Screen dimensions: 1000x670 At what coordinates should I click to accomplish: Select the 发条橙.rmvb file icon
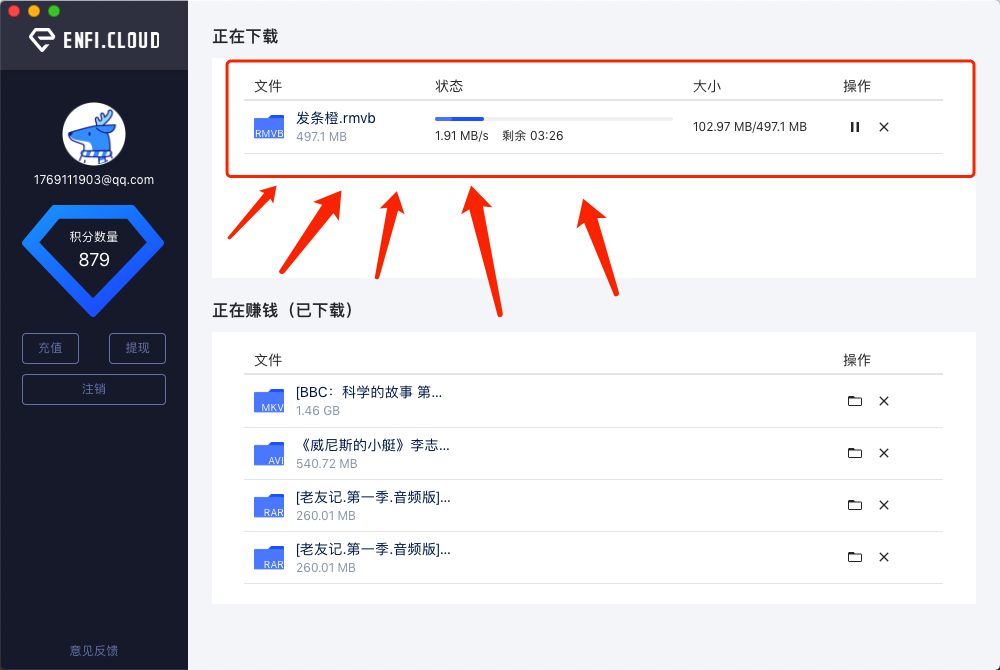click(269, 127)
